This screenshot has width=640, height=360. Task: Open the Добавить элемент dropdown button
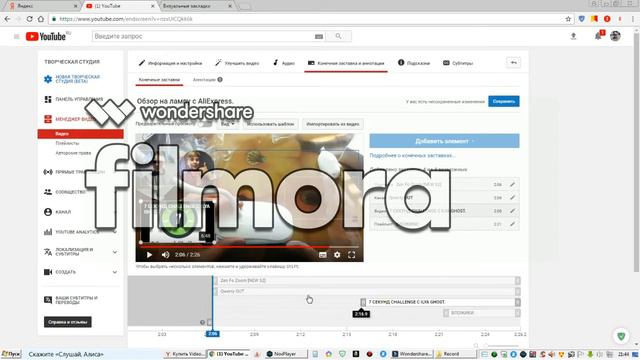click(444, 141)
